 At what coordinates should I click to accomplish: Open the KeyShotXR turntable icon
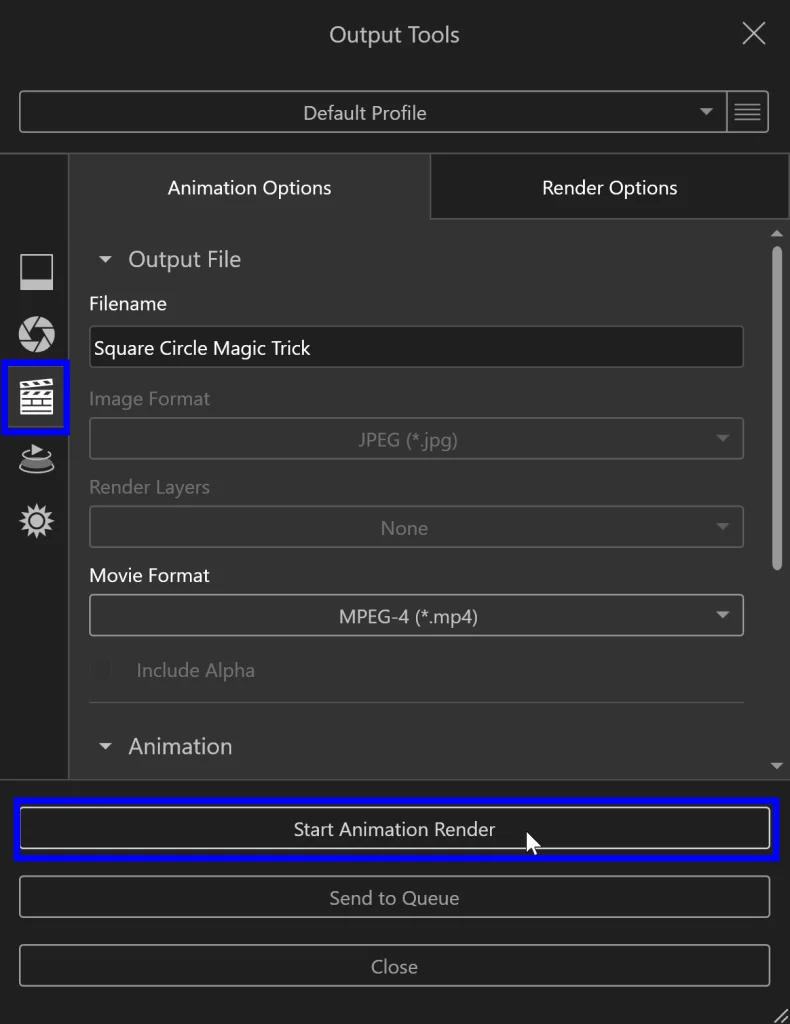(37, 459)
